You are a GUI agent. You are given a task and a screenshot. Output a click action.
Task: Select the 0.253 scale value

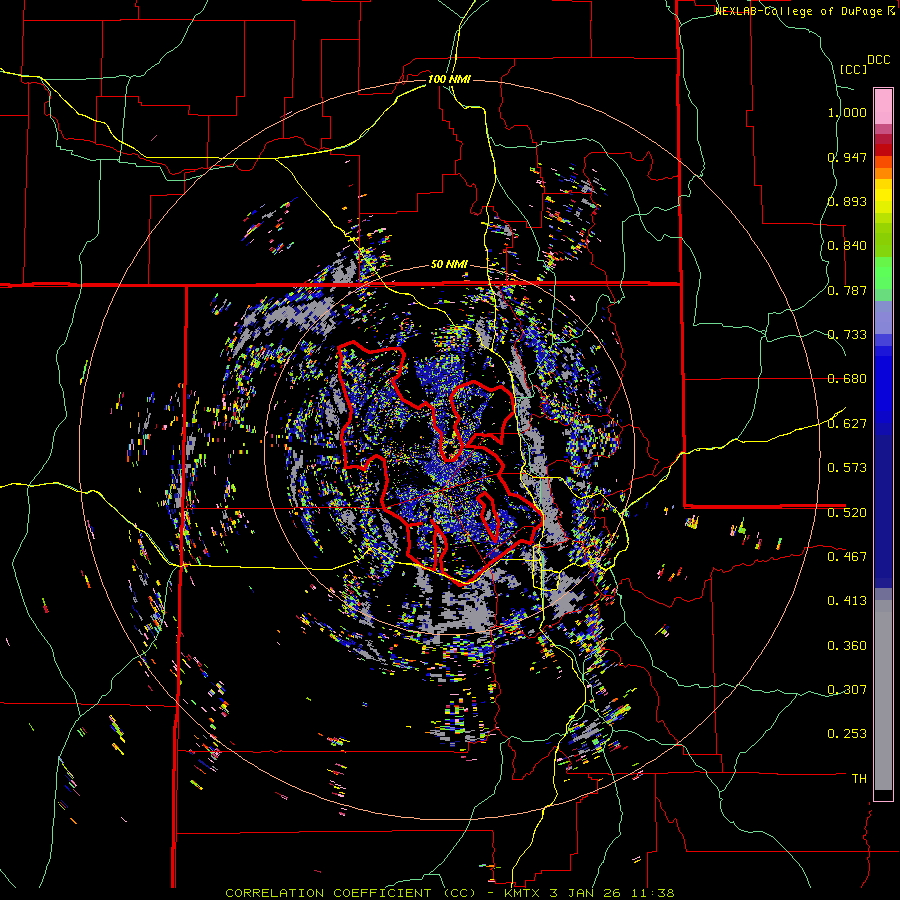tap(847, 734)
